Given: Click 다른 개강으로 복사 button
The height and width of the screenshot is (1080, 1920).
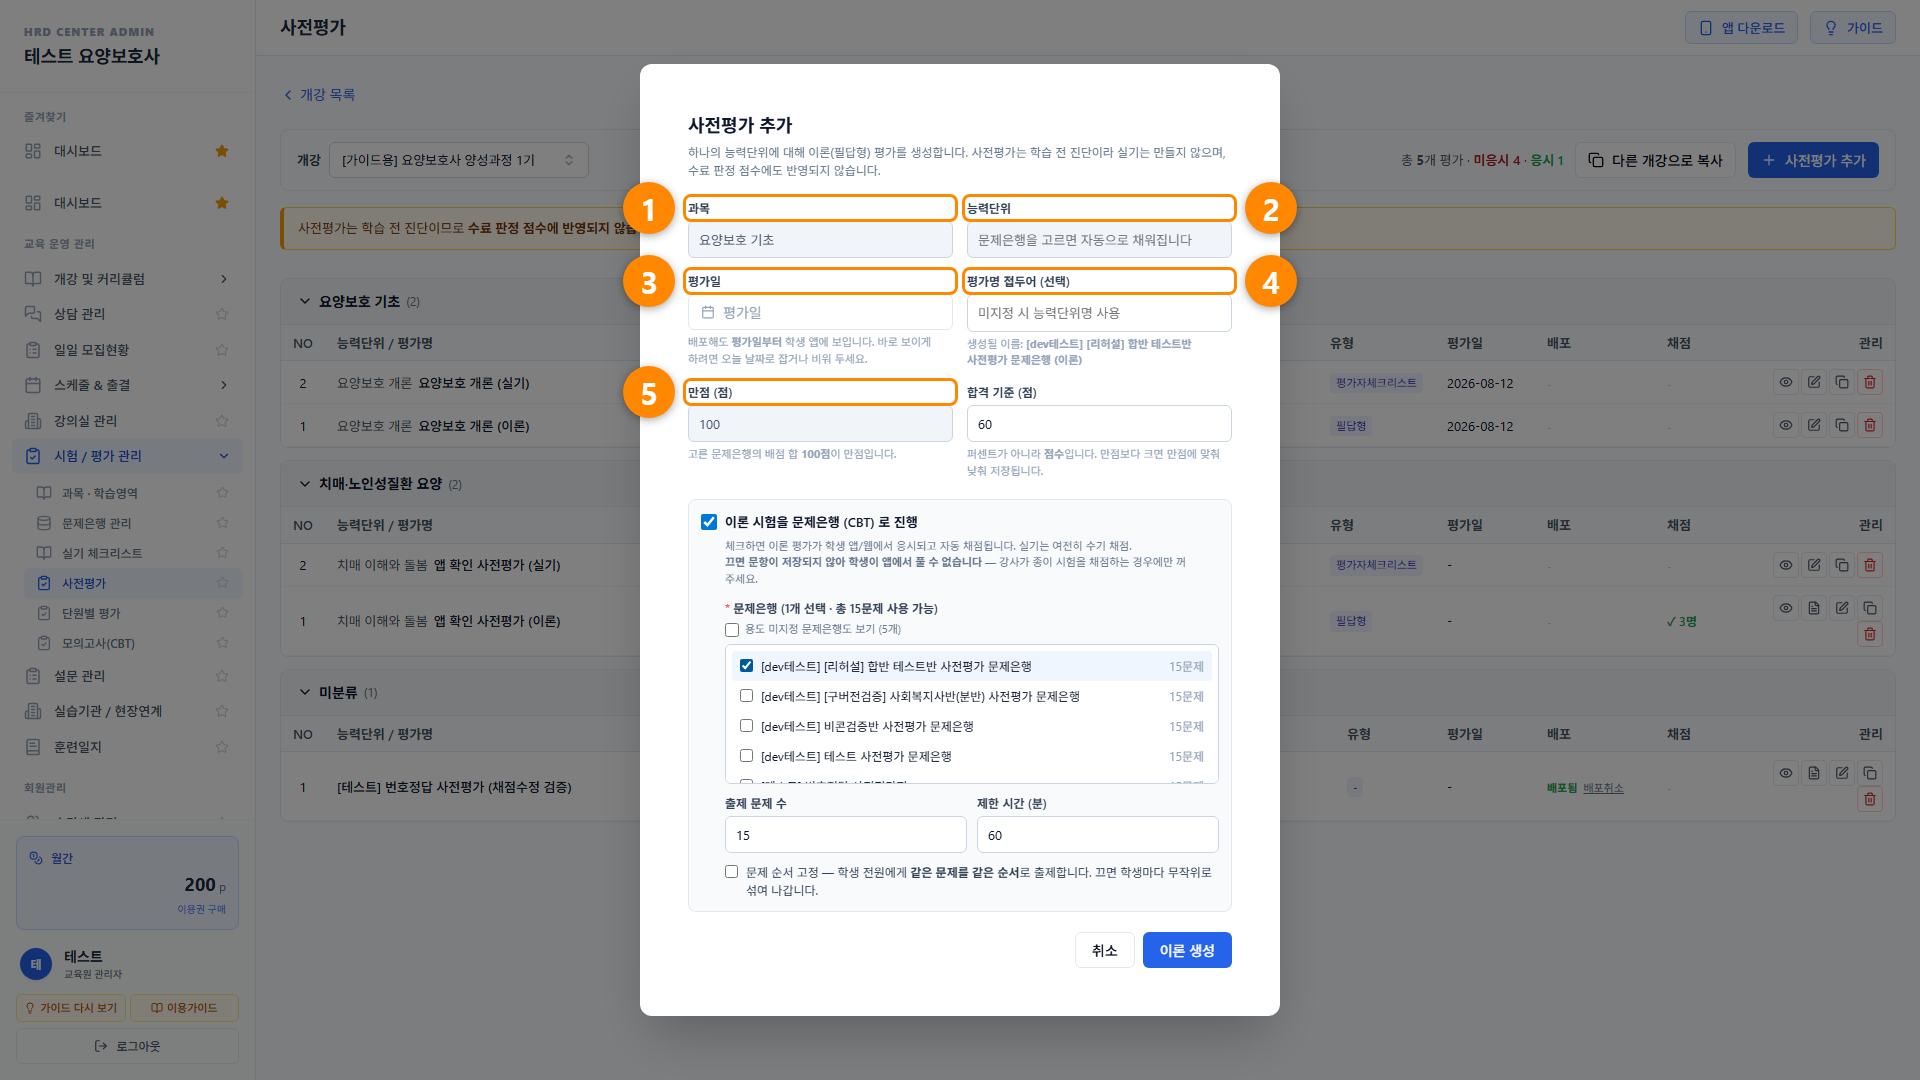Looking at the screenshot, I should [1655, 160].
